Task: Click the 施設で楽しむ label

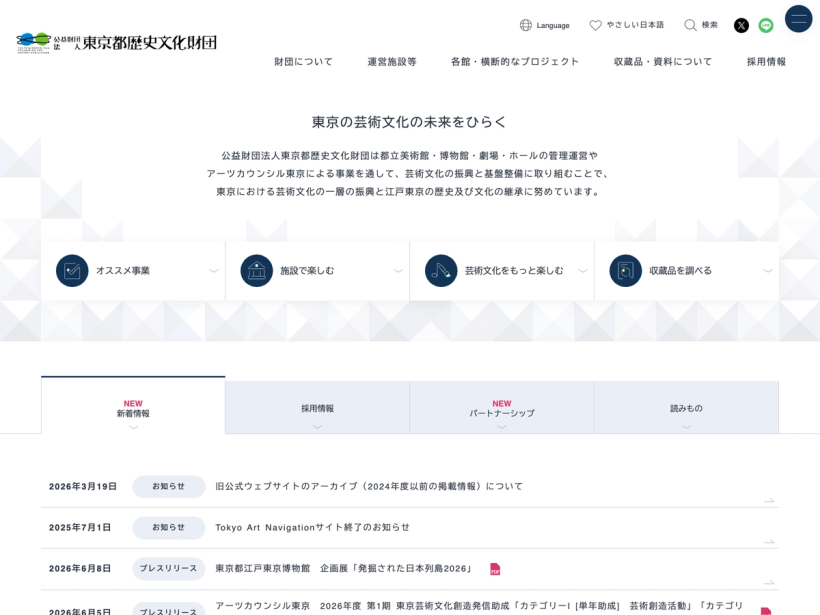Action: [x=307, y=270]
